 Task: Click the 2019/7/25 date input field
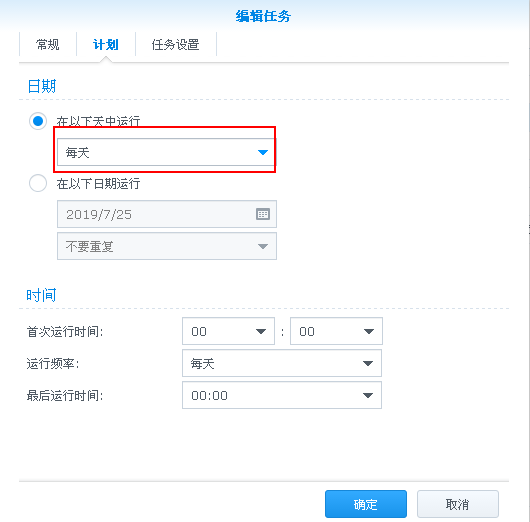click(167, 214)
